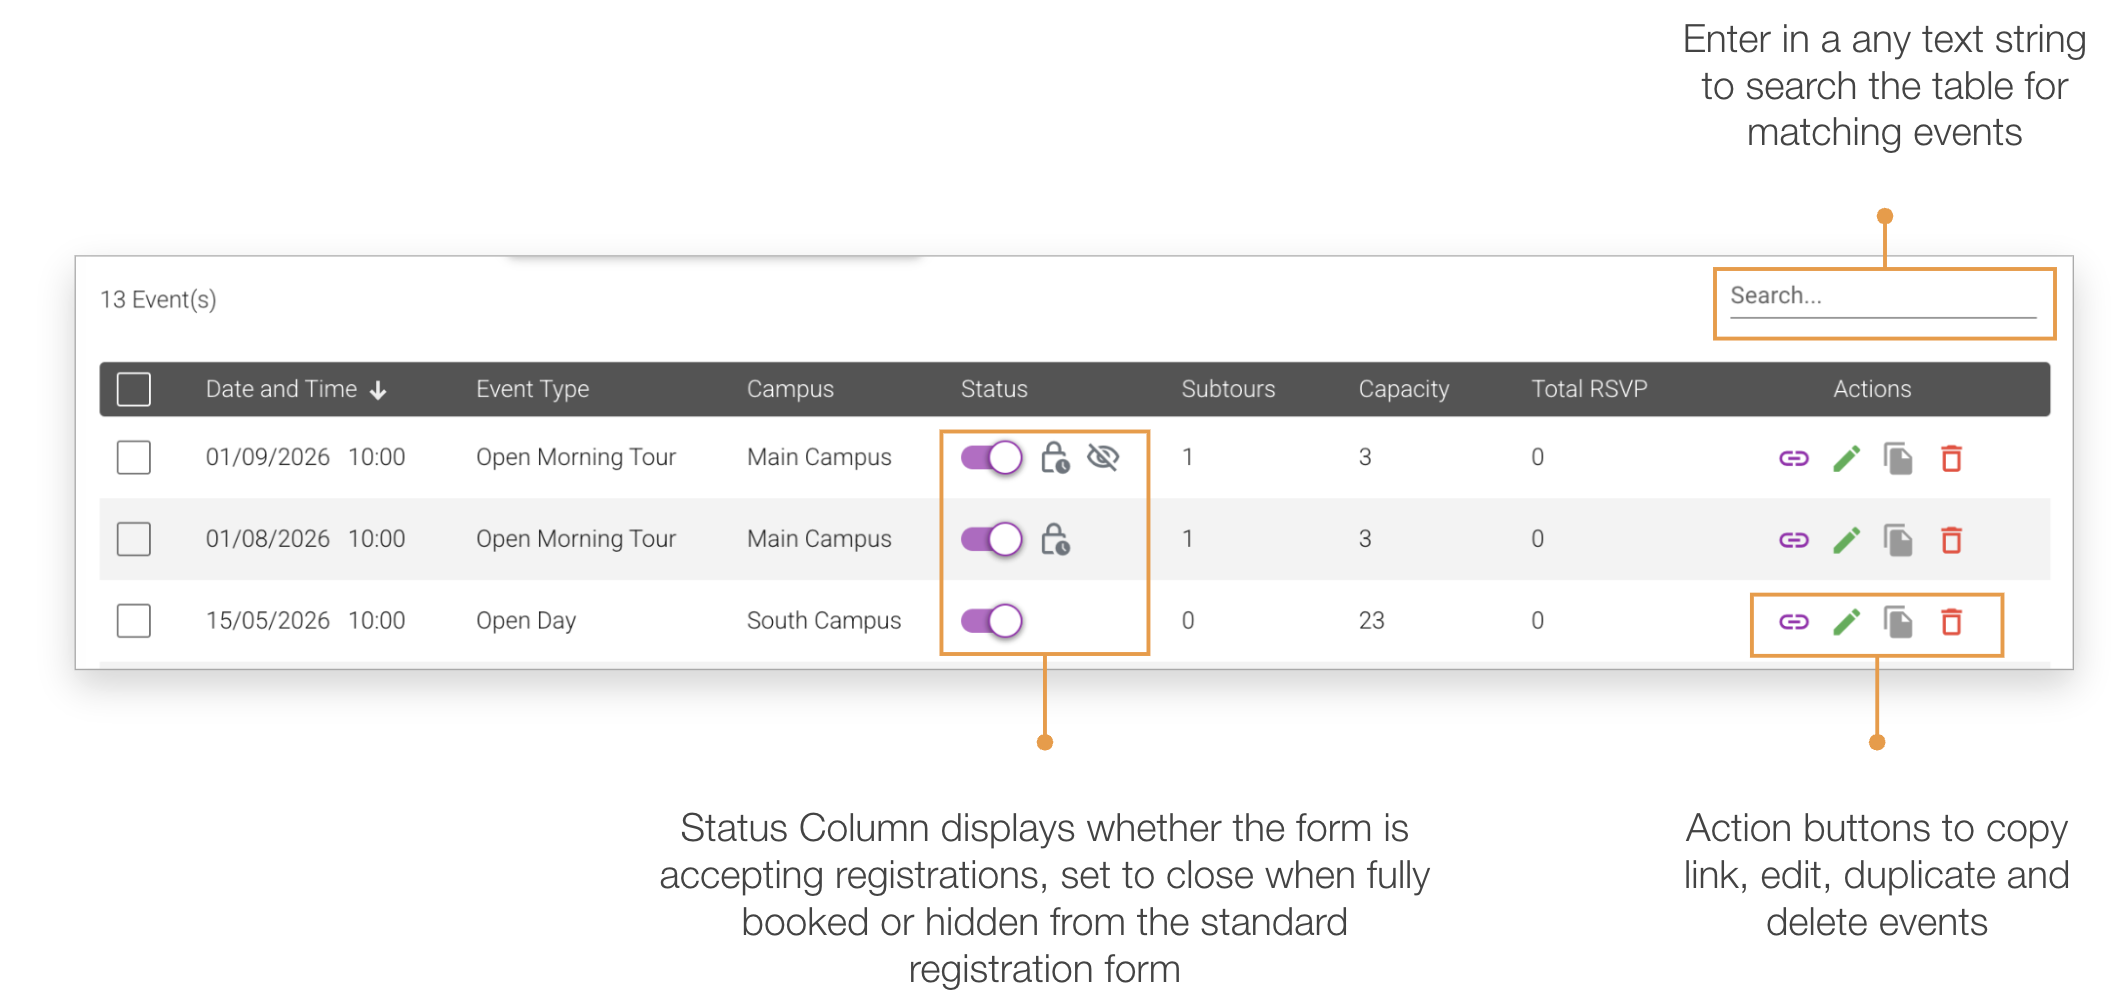Click the Date and Time sort arrow
Screen dimensions: 2126x1004
378,390
